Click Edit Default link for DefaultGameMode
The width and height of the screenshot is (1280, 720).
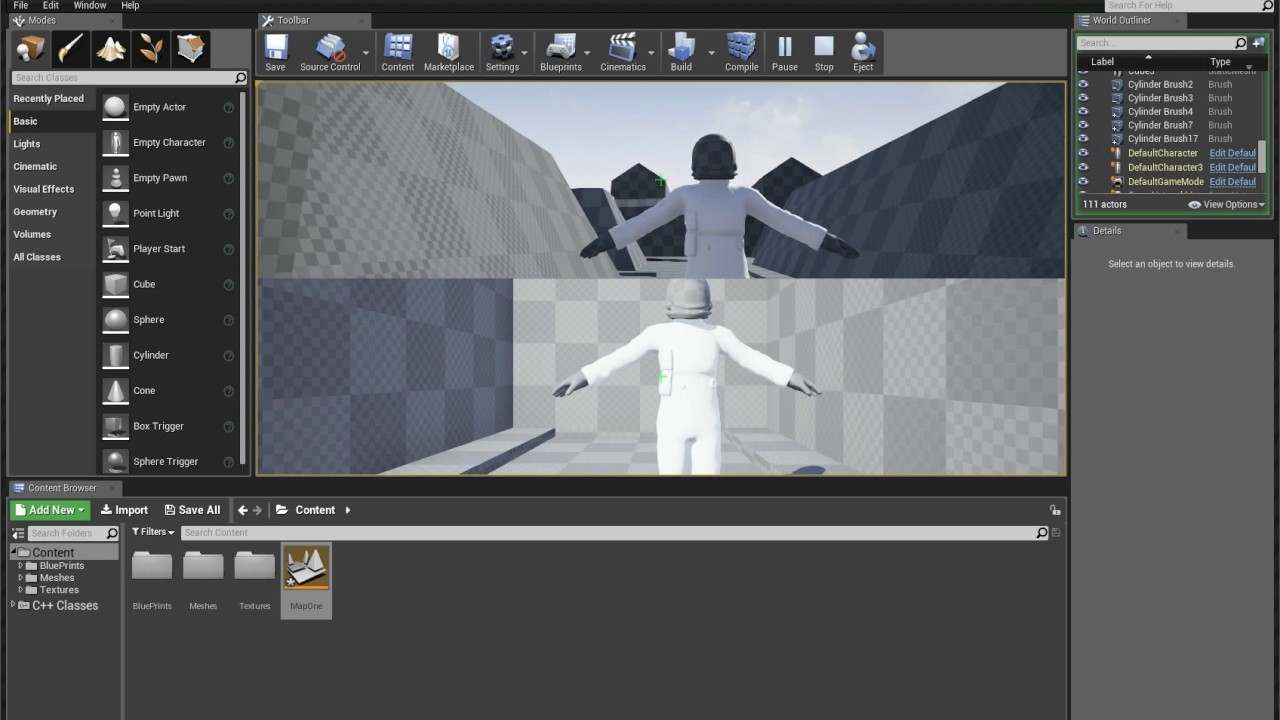(1232, 182)
